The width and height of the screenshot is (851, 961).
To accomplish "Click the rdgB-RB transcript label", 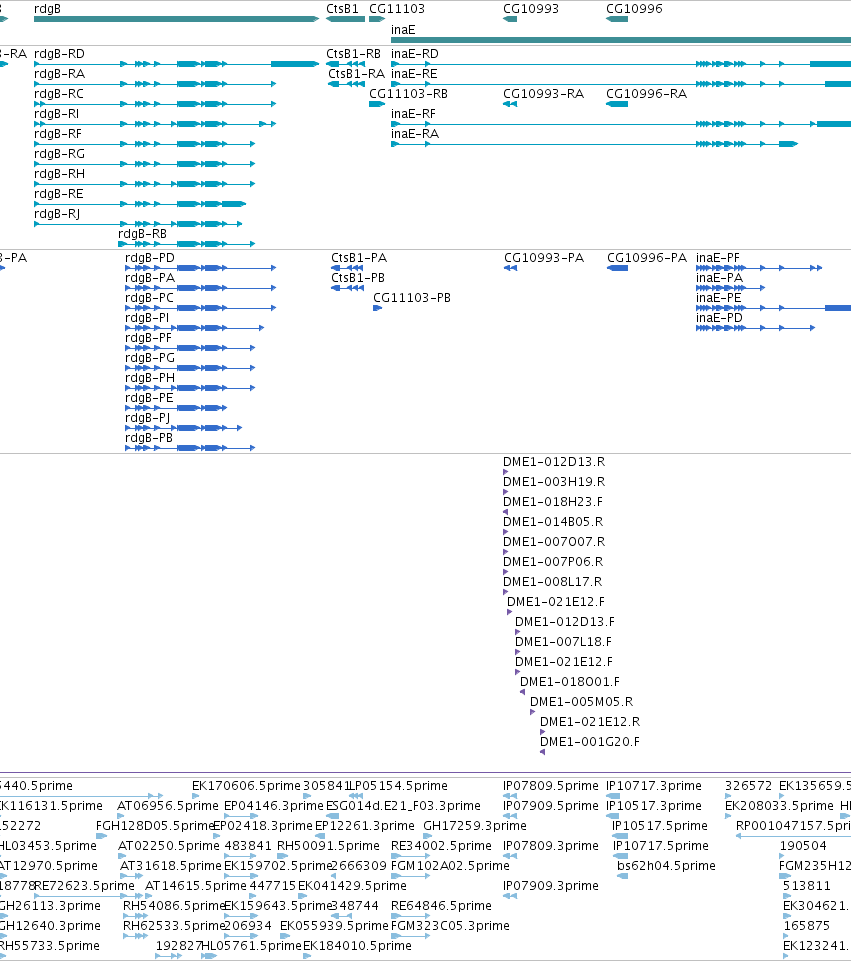I will click(x=142, y=234).
